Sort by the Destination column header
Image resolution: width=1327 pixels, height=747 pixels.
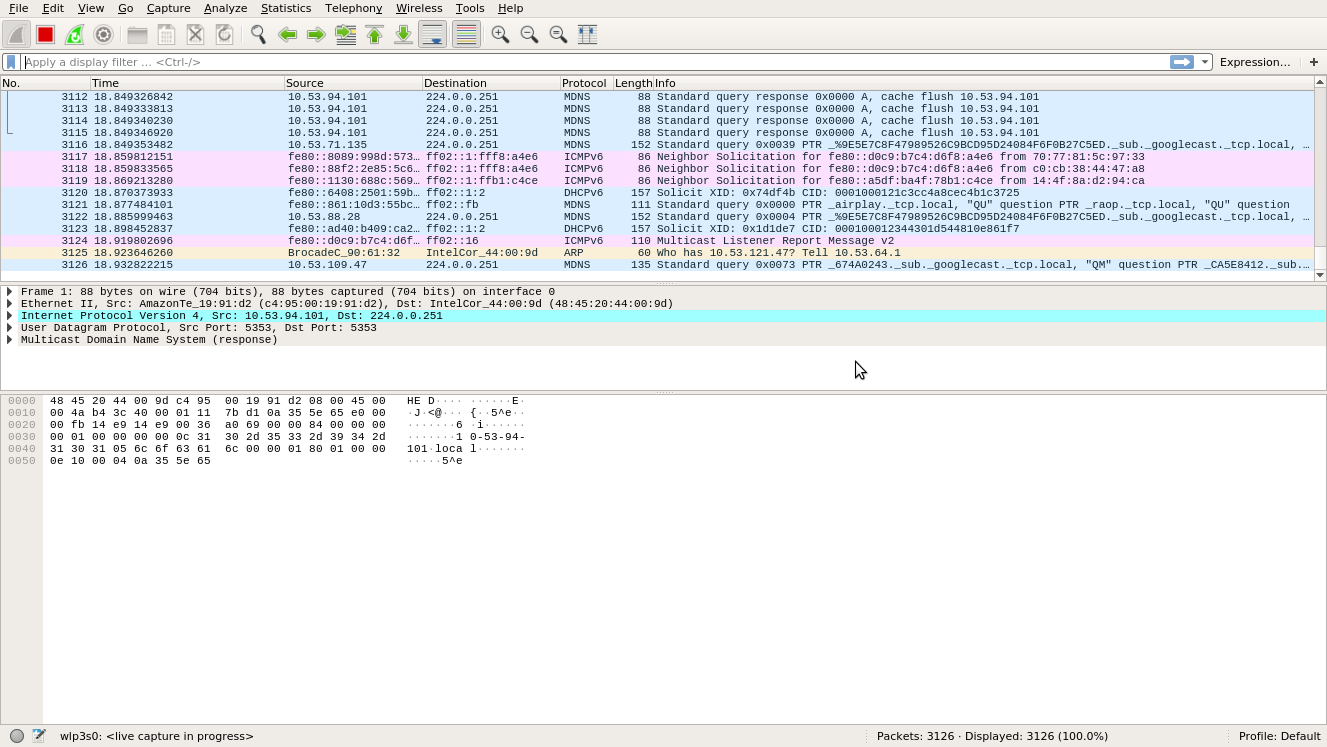click(x=491, y=83)
